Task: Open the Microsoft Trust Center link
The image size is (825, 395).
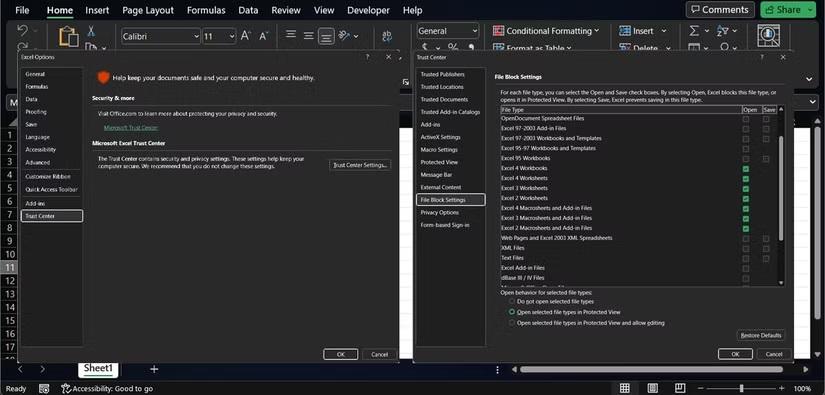Action: click(x=130, y=127)
